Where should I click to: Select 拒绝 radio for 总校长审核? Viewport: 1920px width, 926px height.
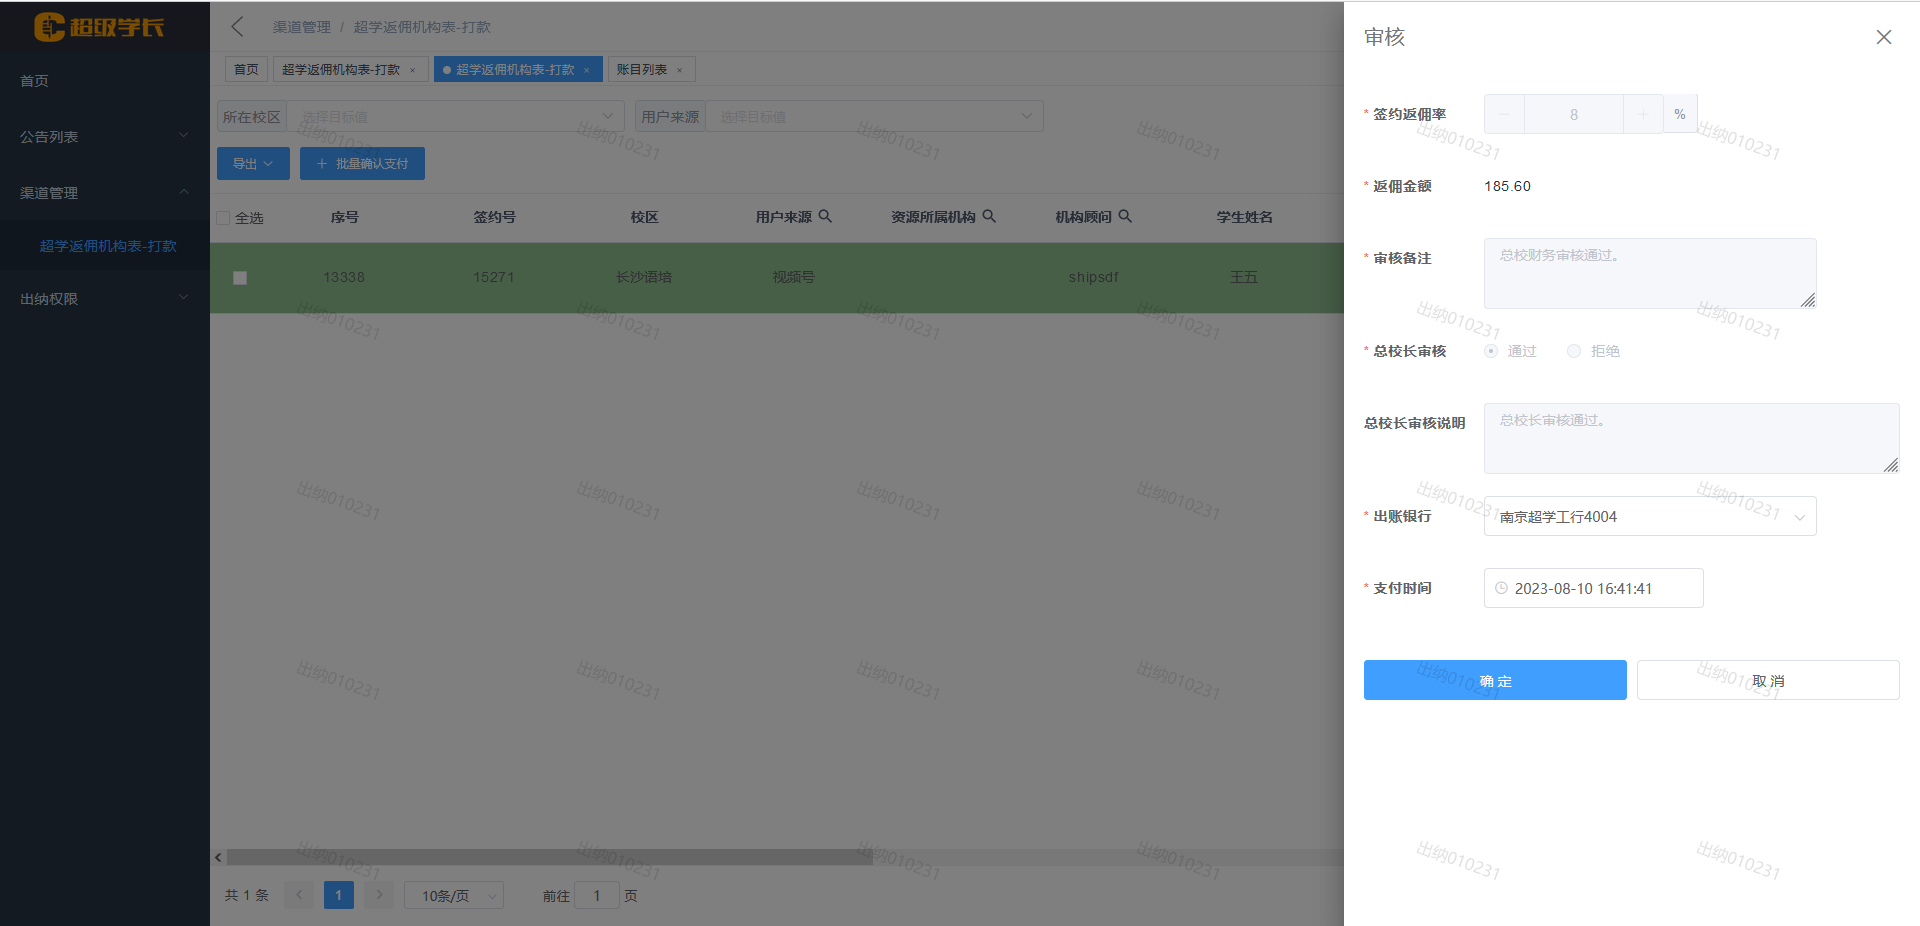click(x=1574, y=351)
